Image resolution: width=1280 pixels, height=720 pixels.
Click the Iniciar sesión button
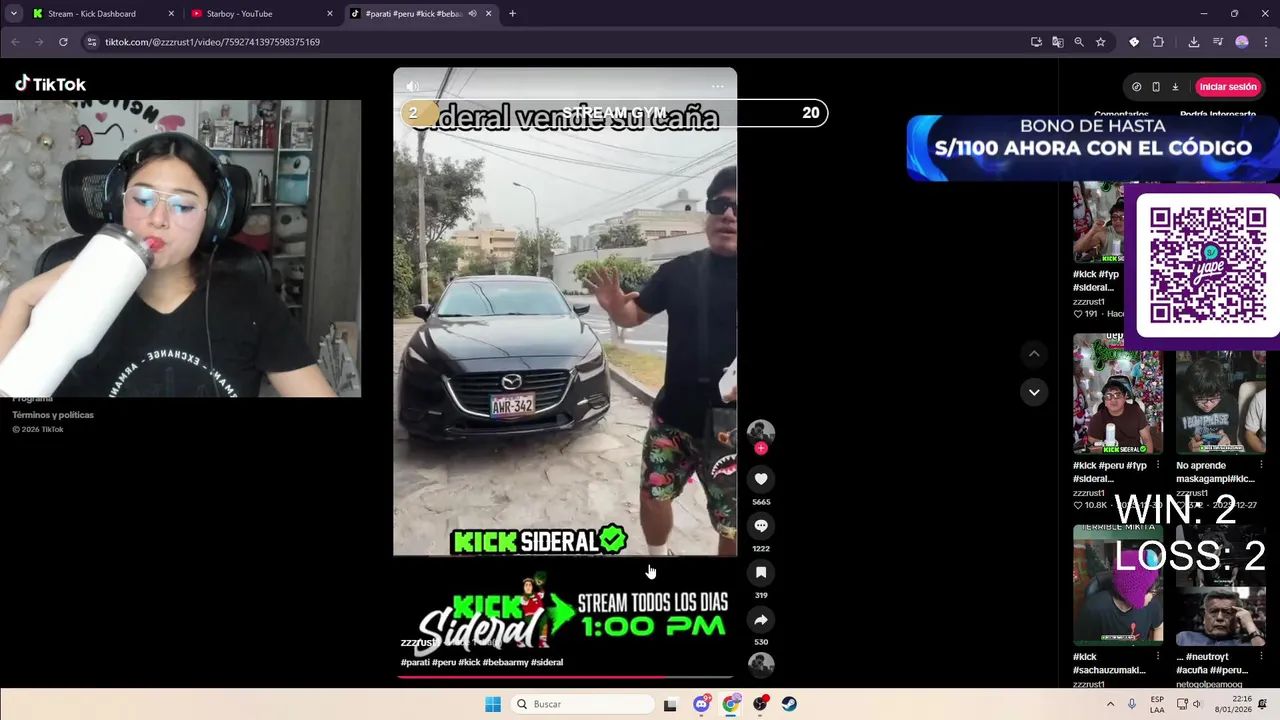[x=1228, y=87]
